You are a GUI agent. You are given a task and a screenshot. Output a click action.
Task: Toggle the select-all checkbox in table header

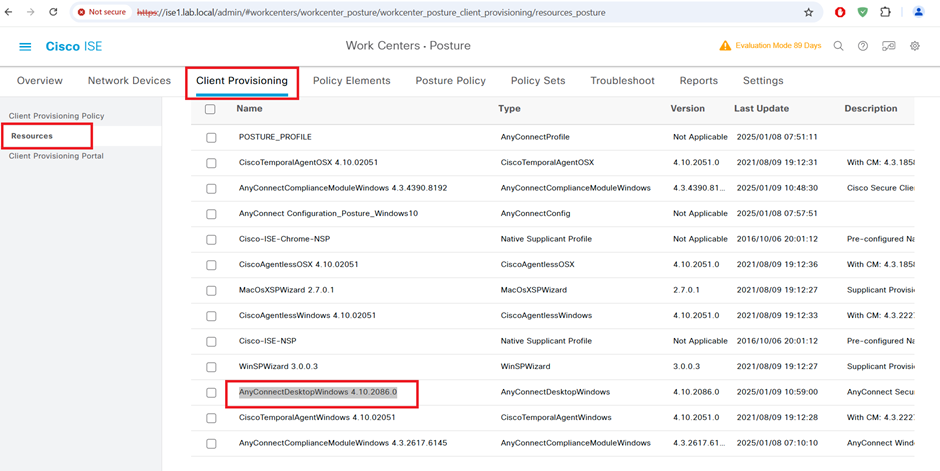pos(210,109)
